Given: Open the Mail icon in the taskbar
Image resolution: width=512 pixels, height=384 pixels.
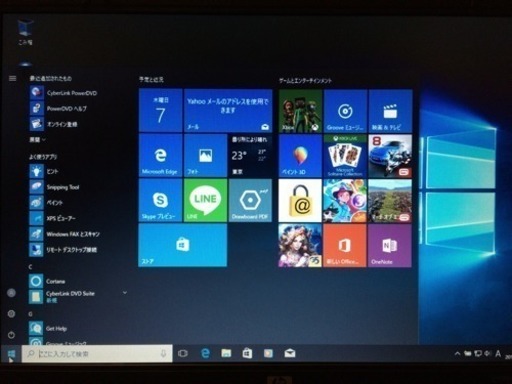Looking at the screenshot, I should 289,353.
